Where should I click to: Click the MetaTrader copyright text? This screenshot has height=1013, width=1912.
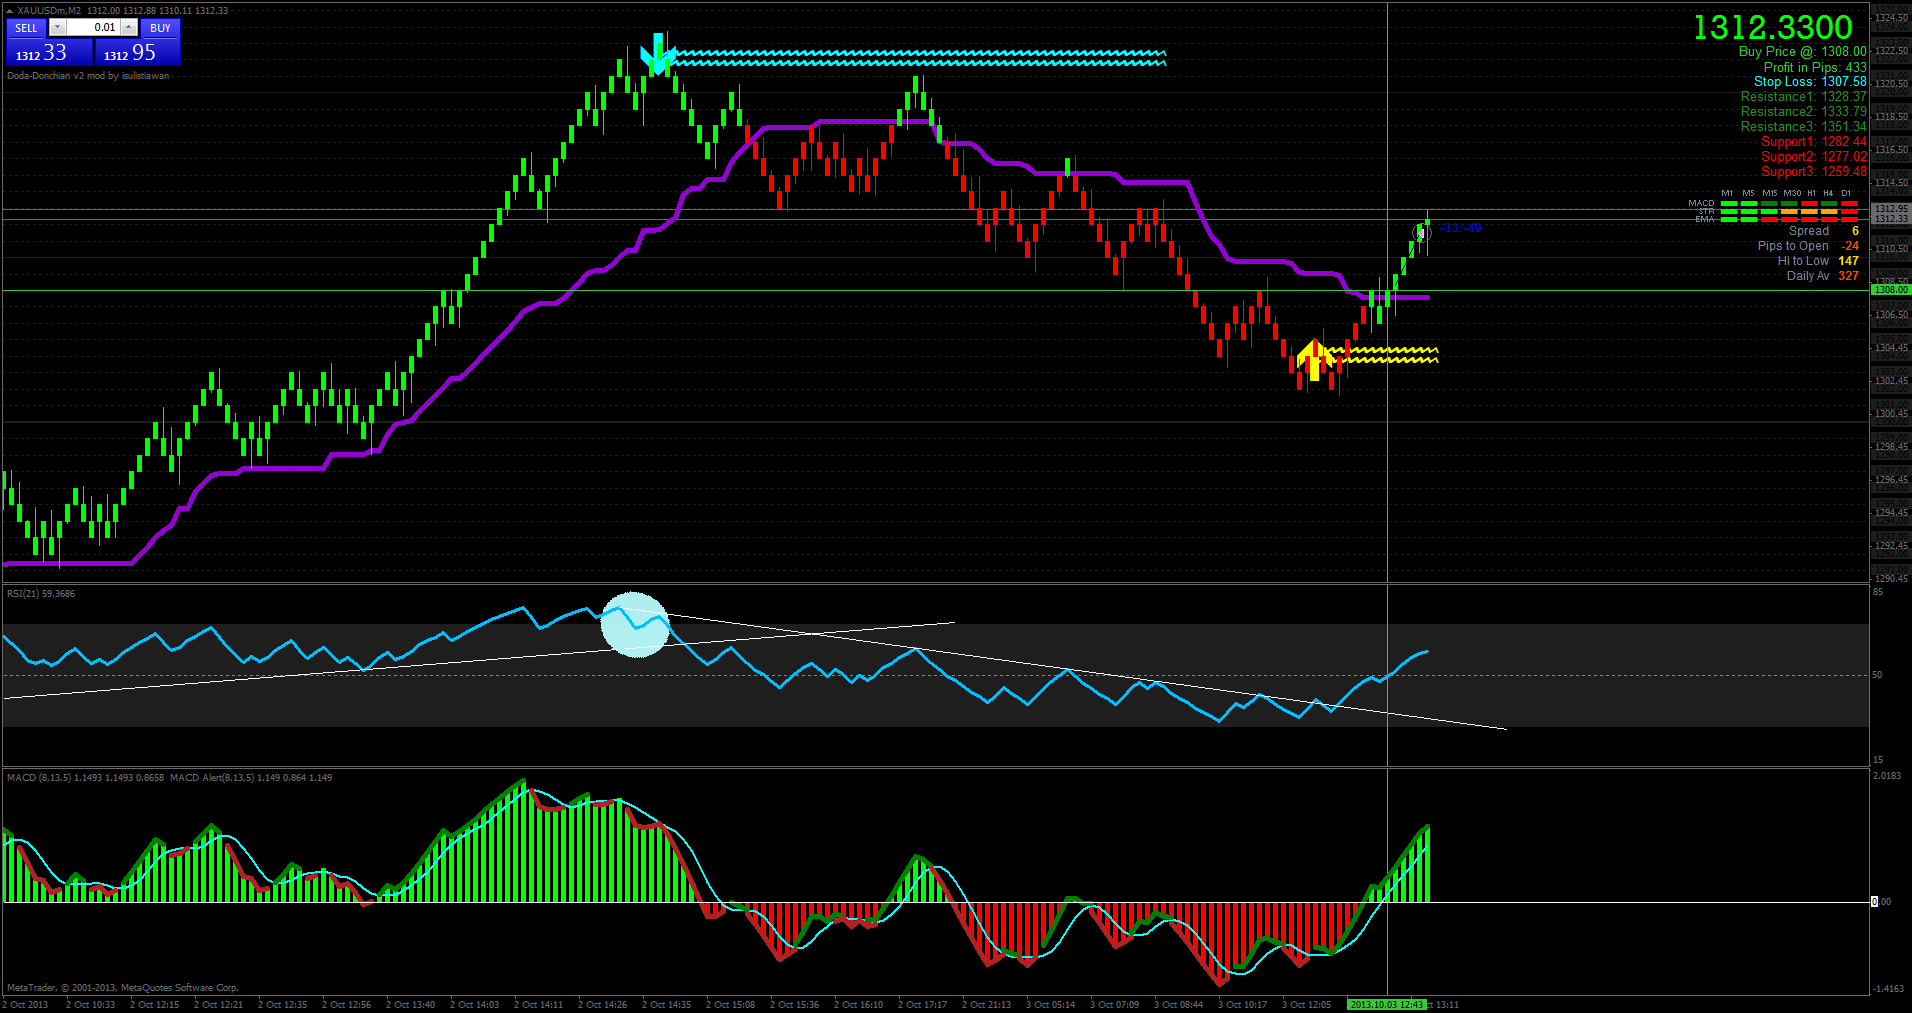pos(123,988)
